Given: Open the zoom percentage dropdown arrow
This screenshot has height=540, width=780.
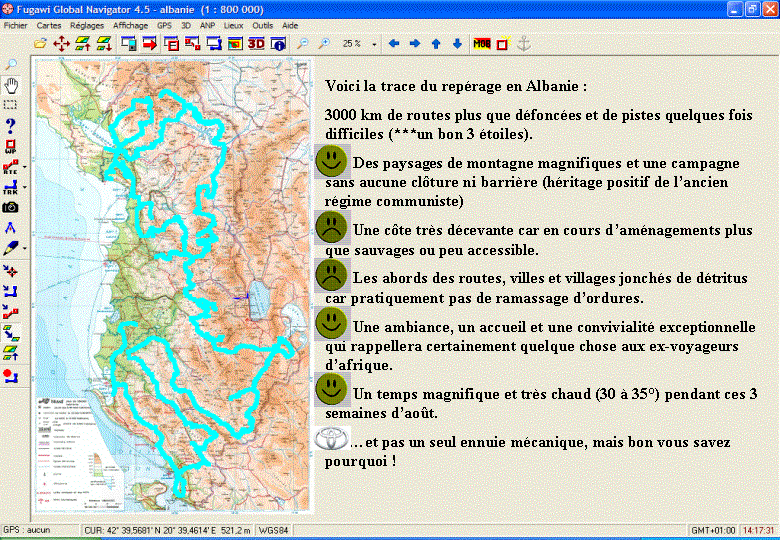Looking at the screenshot, I should point(374,44).
